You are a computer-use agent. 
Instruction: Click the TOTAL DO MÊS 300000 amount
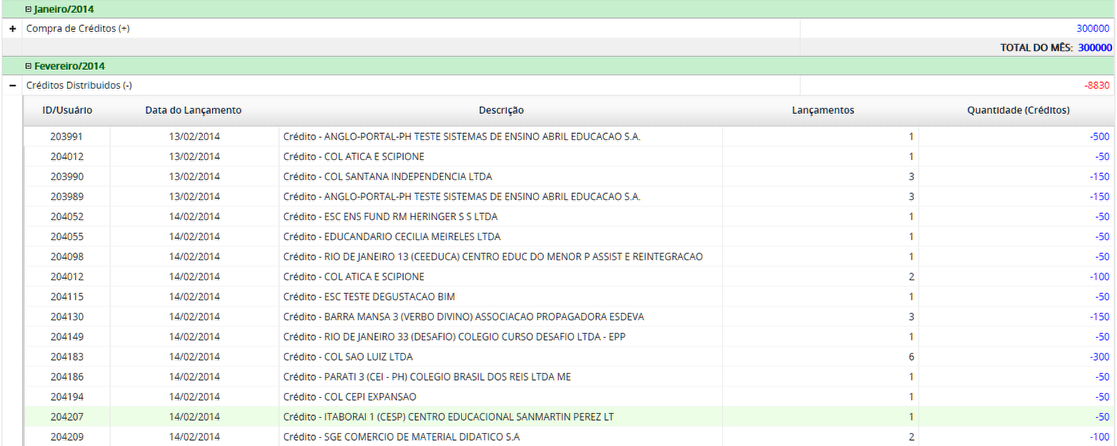tap(1094, 47)
